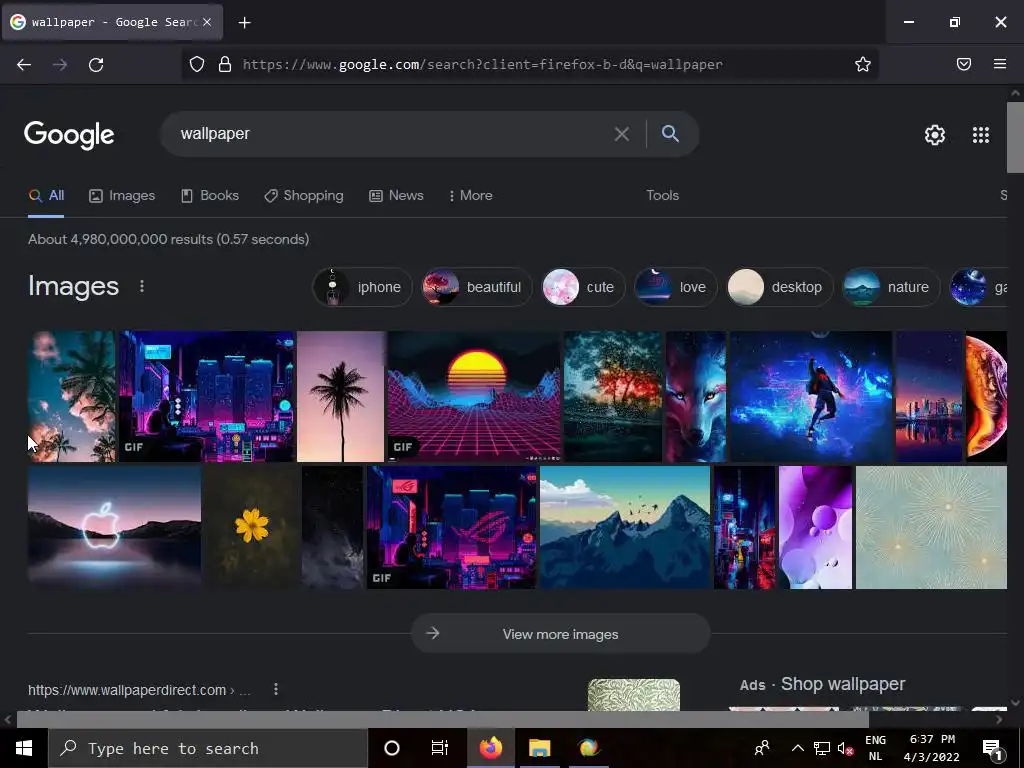Open Google quick settings gear
The image size is (1024, 768).
[x=935, y=135]
